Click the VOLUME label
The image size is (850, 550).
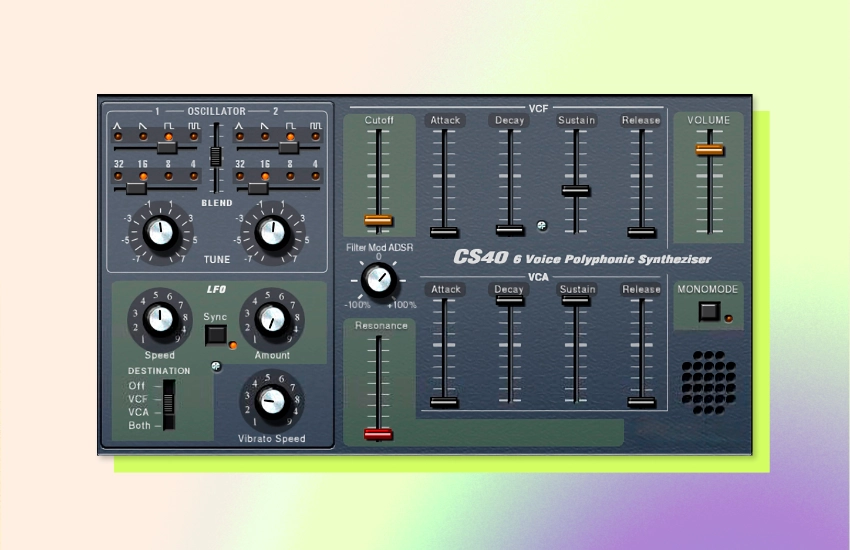pyautogui.click(x=709, y=120)
